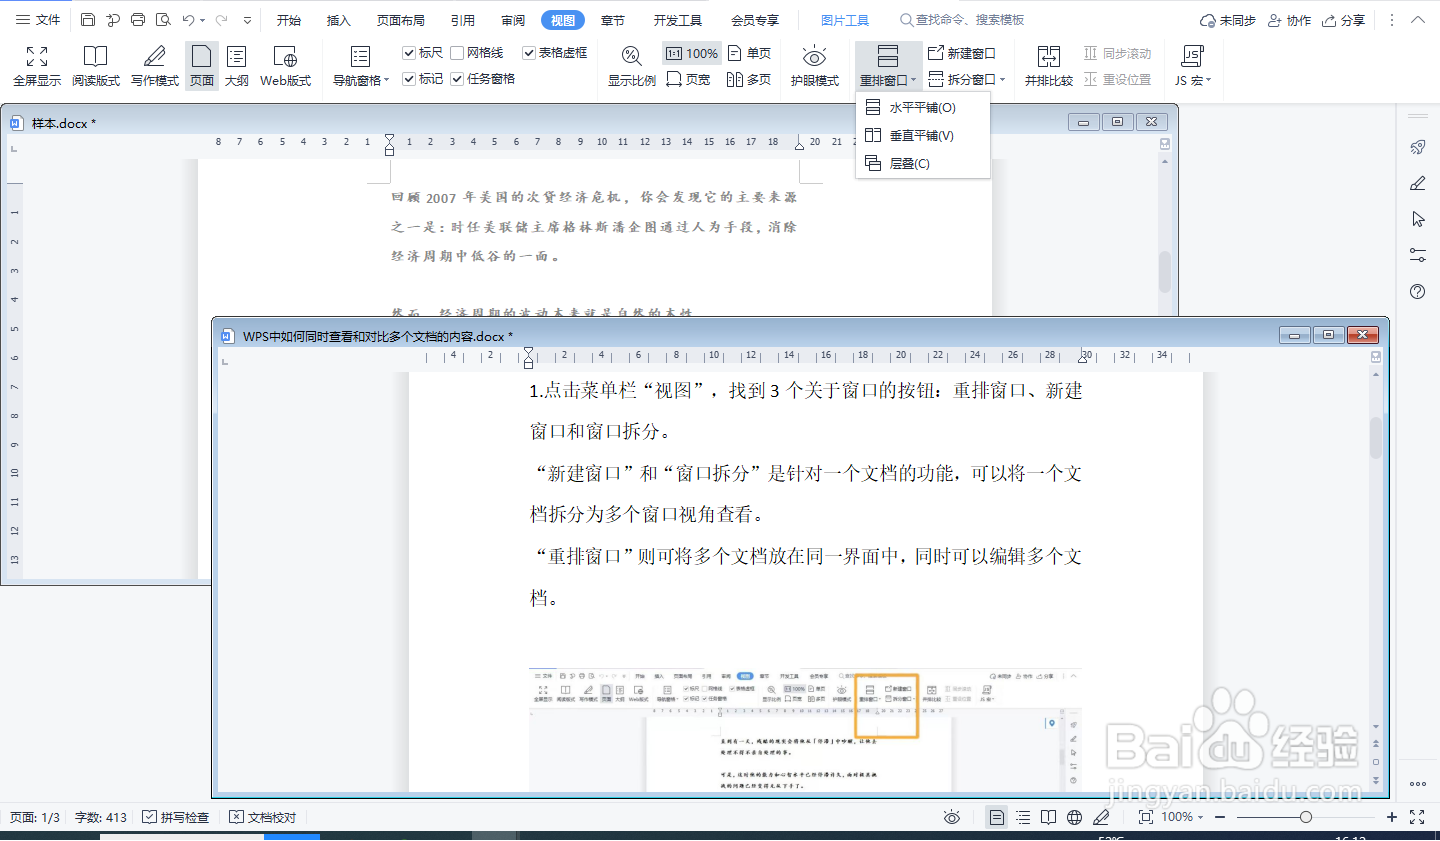Click the rocket icon in right sidebar
This screenshot has width=1440, height=841.
pos(1417,147)
